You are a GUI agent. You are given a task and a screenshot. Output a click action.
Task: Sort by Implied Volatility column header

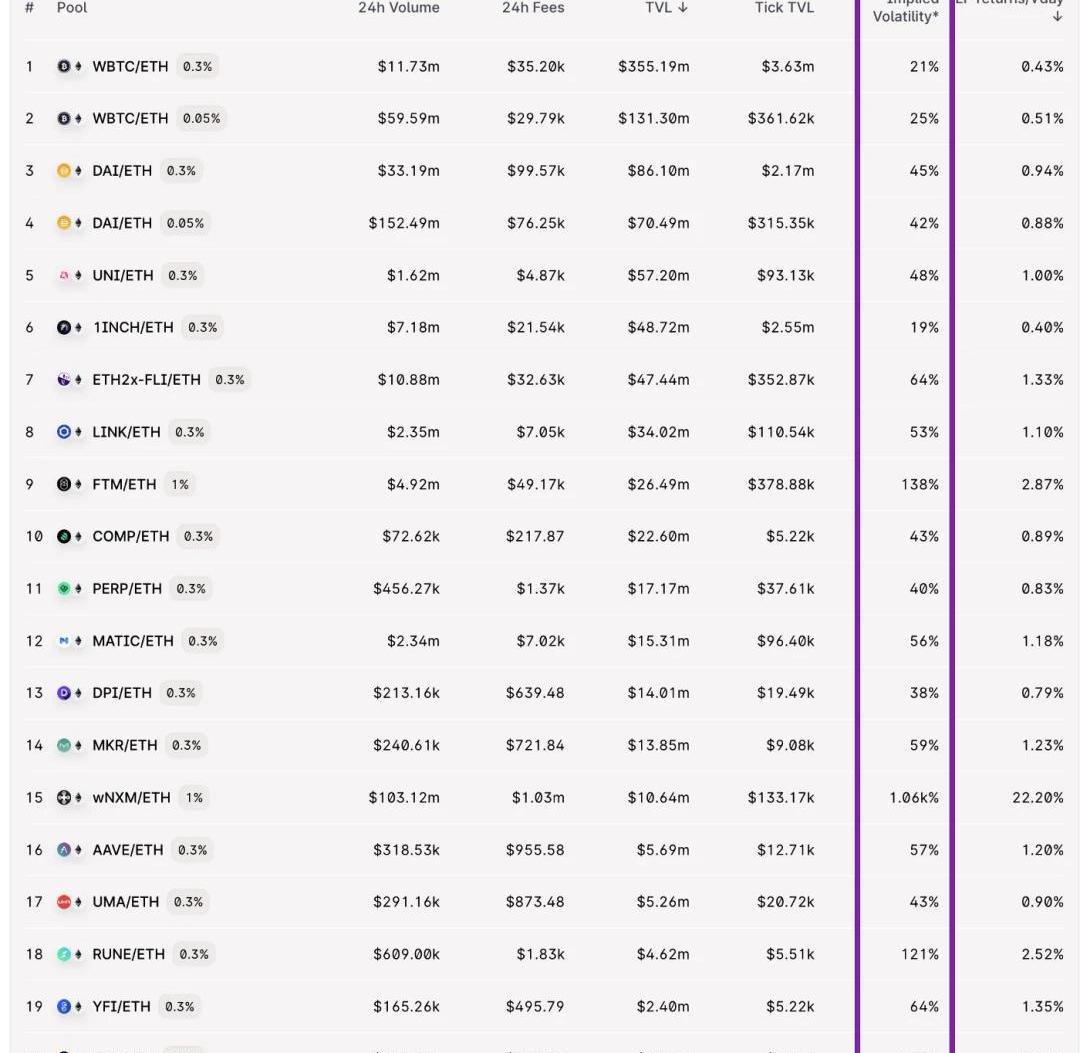(905, 14)
